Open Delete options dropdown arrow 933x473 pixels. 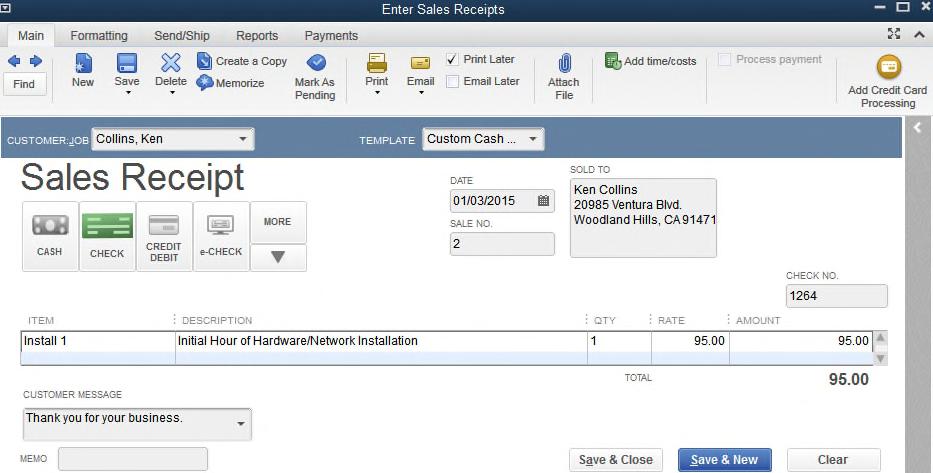click(x=172, y=93)
